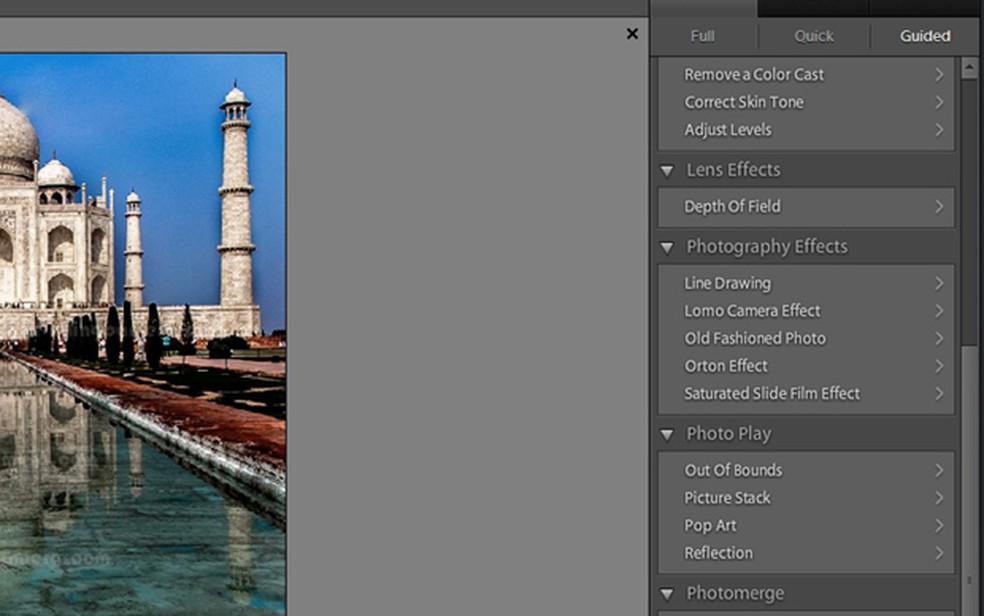Click the Orton Effect chevron
This screenshot has width=984, height=616.
point(939,366)
